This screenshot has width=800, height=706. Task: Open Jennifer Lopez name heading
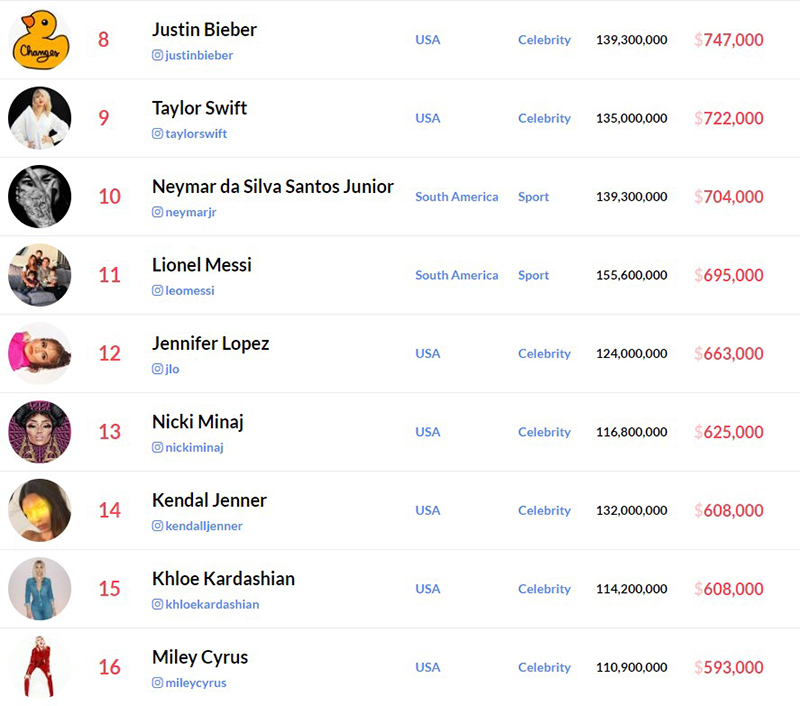[x=210, y=343]
